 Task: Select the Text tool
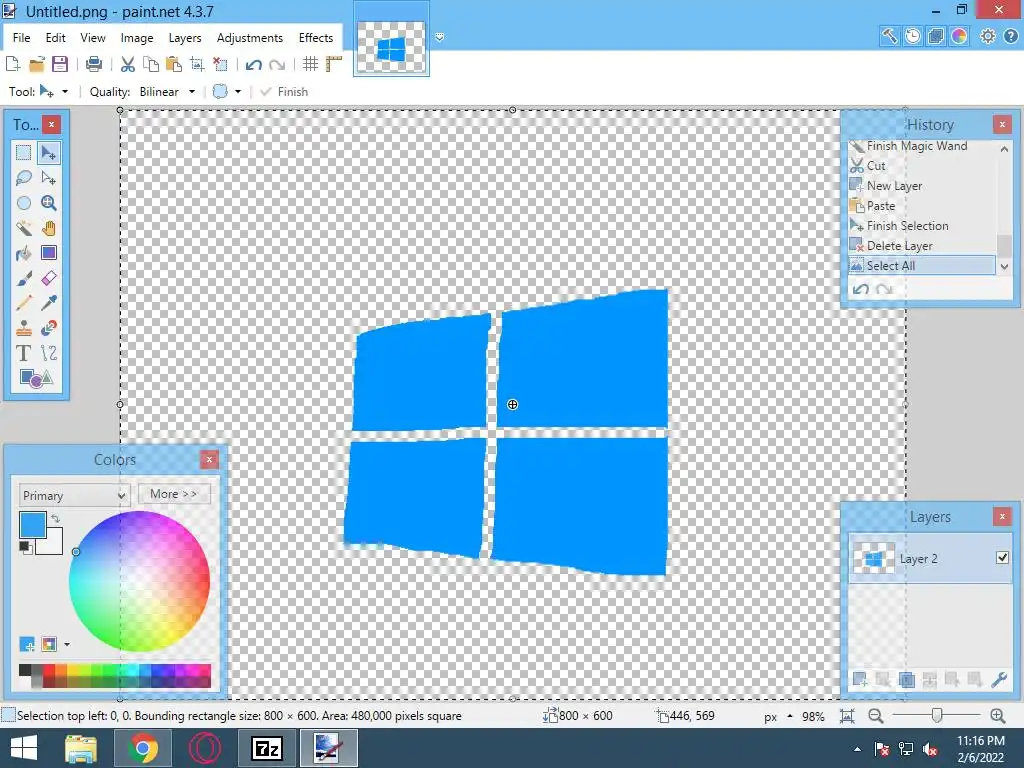coord(24,353)
